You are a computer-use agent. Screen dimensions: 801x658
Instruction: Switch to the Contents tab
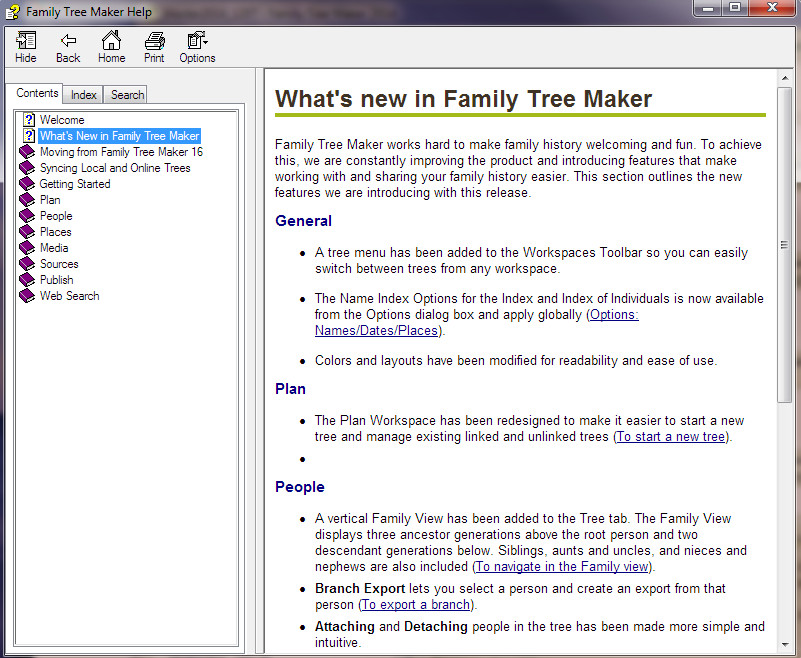[37, 93]
